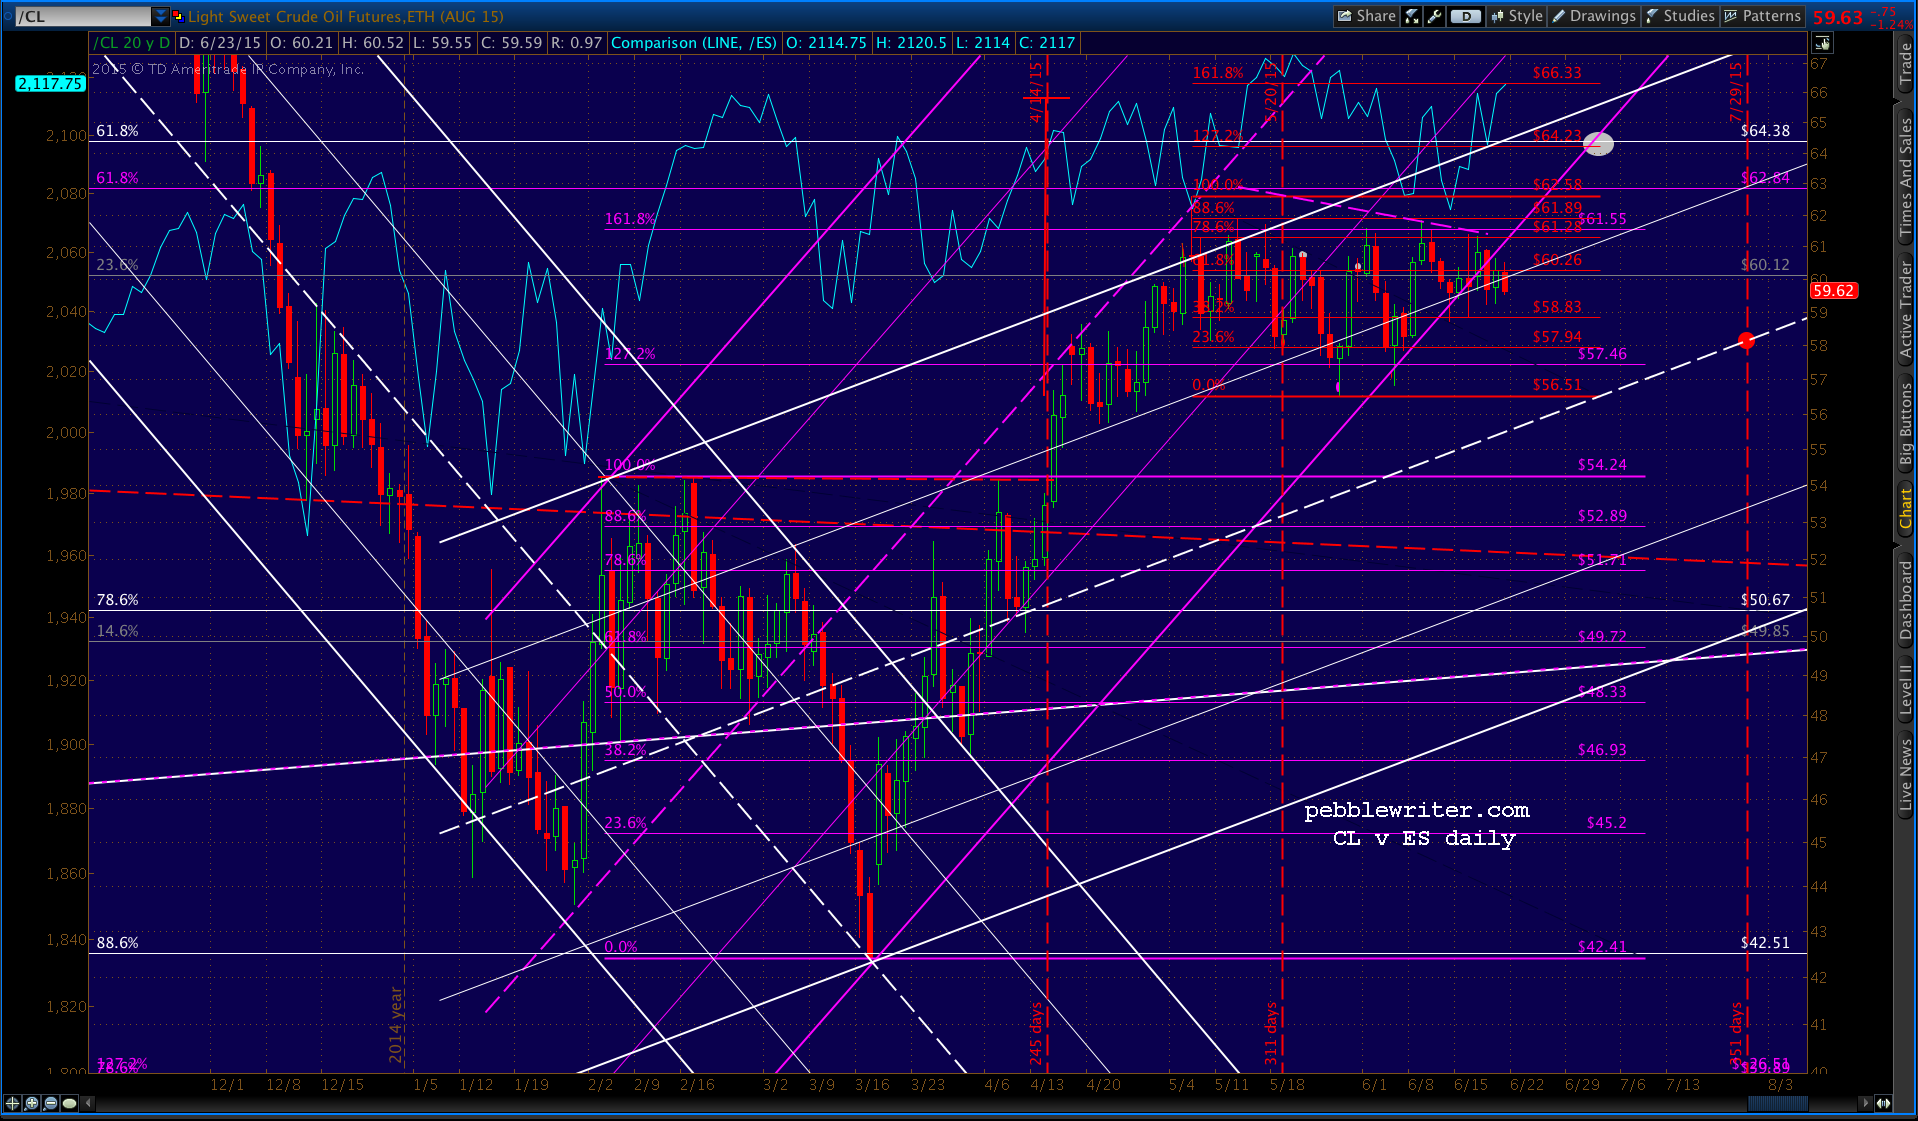Open the Active Trader sidebar tab
Image resolution: width=1918 pixels, height=1121 pixels.
1906,309
